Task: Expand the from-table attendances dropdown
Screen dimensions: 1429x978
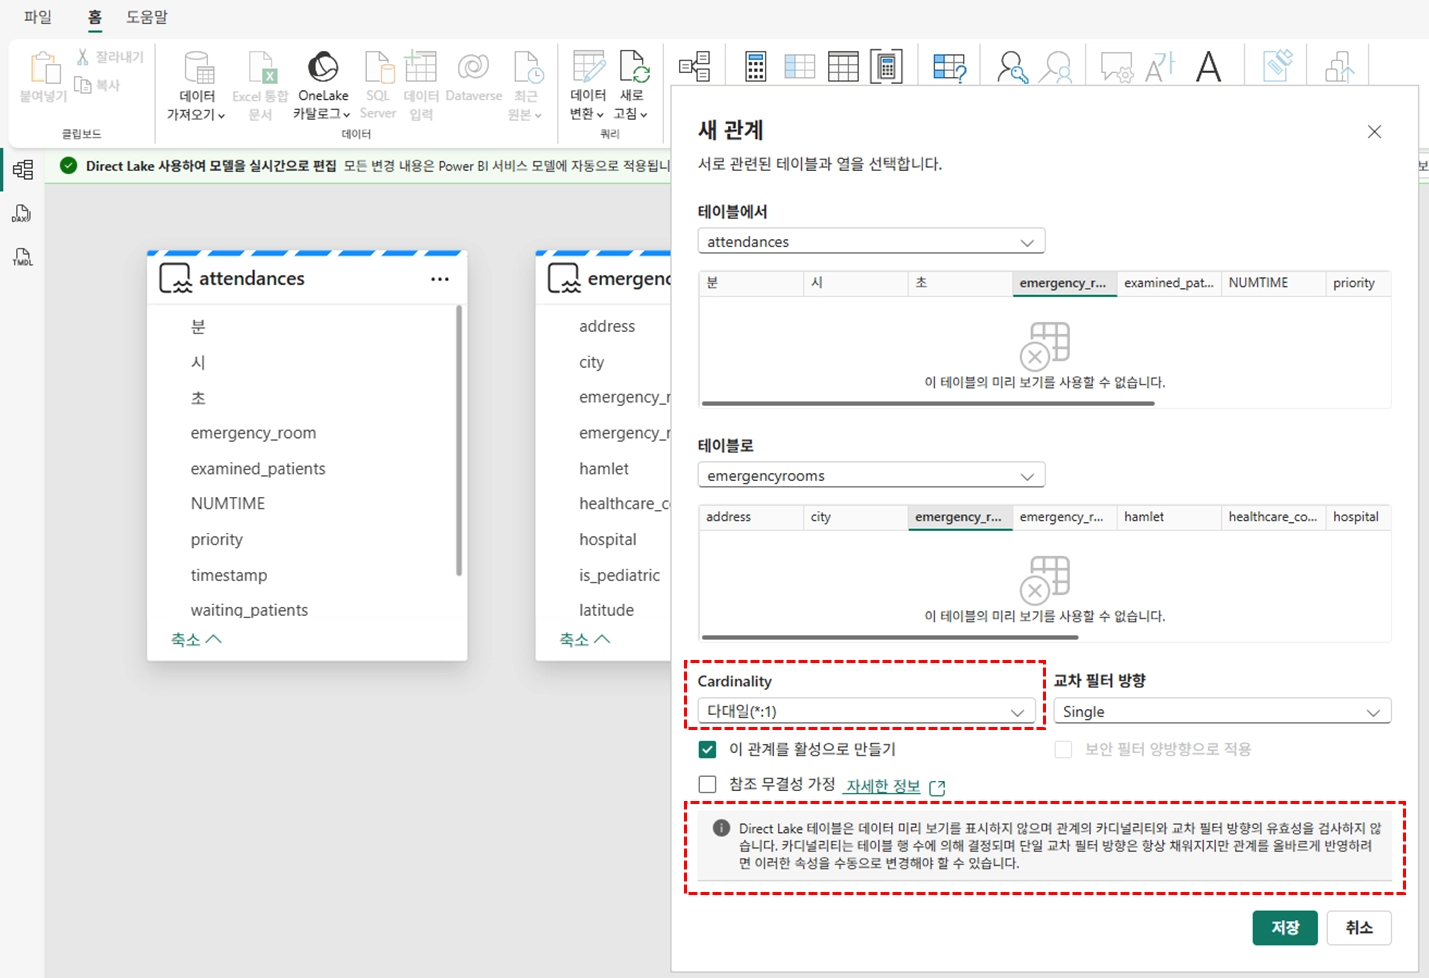Action: click(870, 242)
